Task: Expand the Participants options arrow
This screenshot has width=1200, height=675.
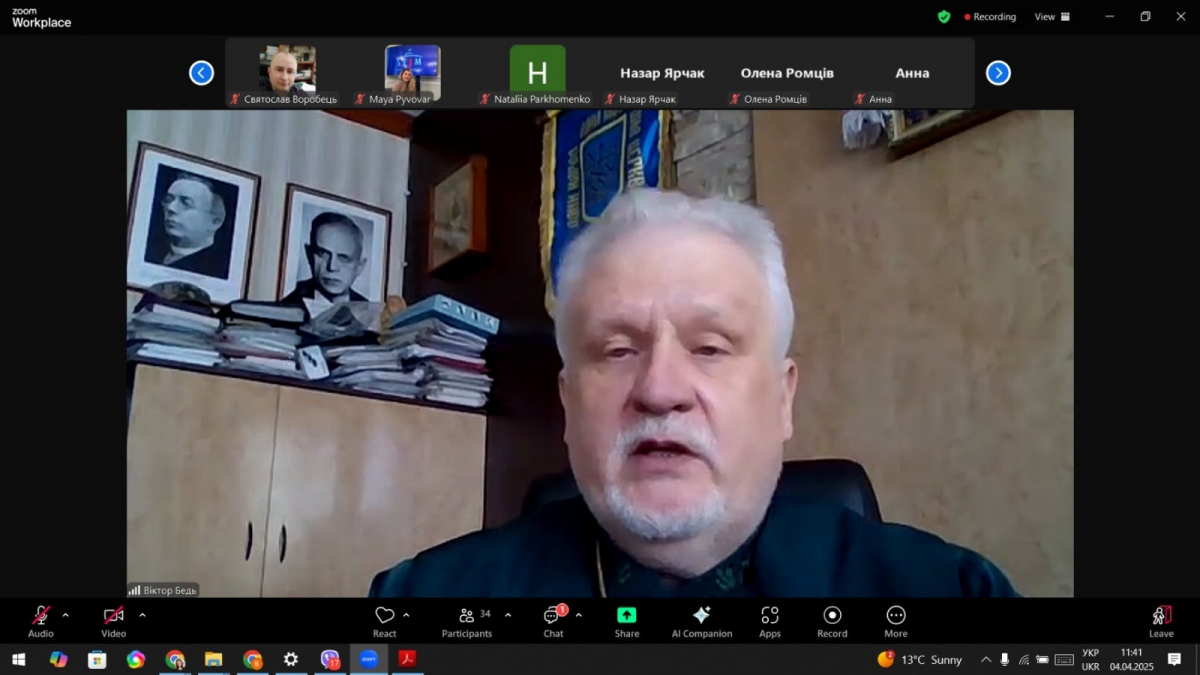Action: [x=508, y=615]
